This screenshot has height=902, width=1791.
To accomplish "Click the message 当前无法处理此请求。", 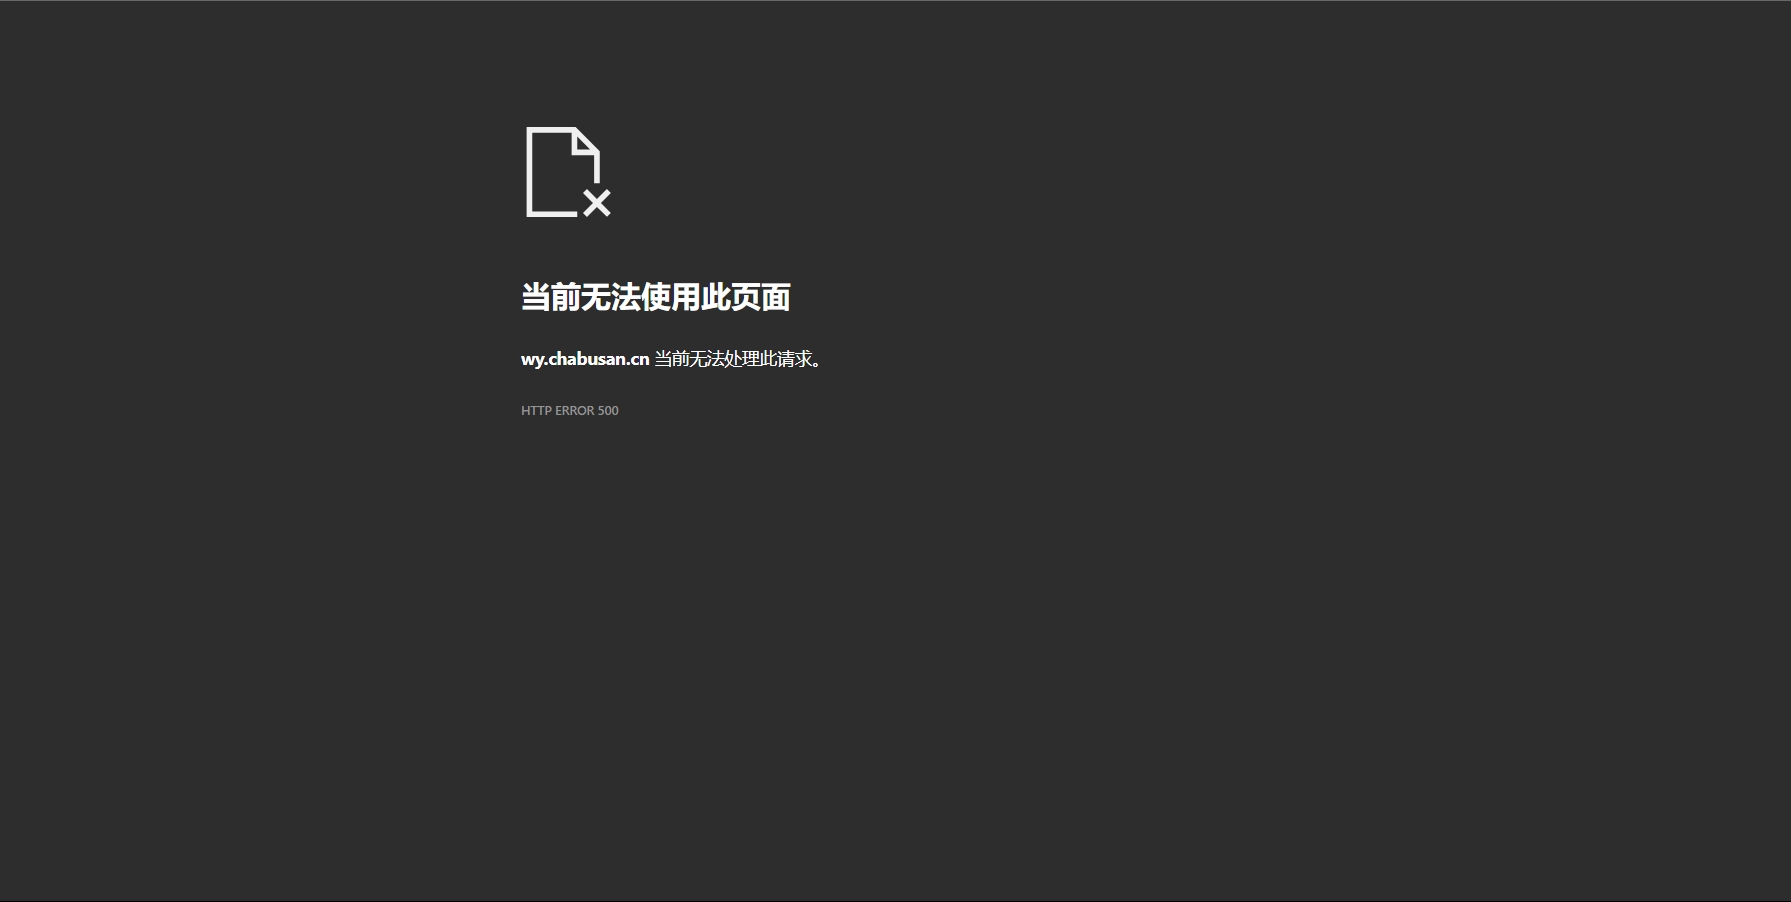I will 739,359.
